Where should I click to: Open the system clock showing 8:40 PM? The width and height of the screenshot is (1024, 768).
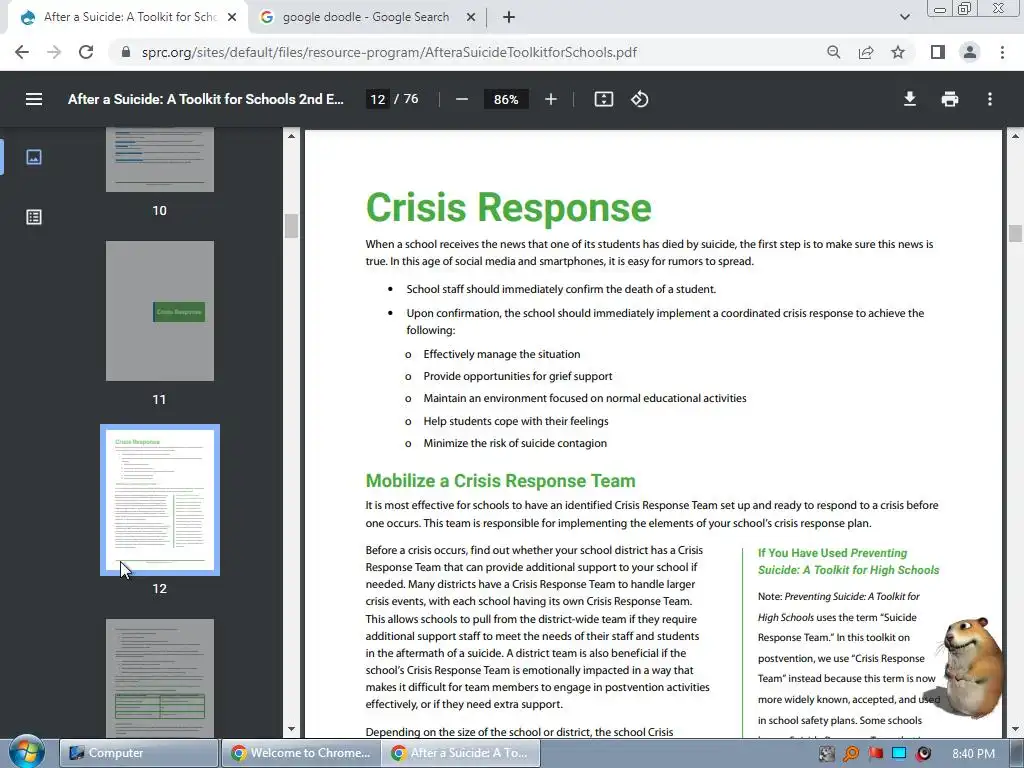[974, 754]
